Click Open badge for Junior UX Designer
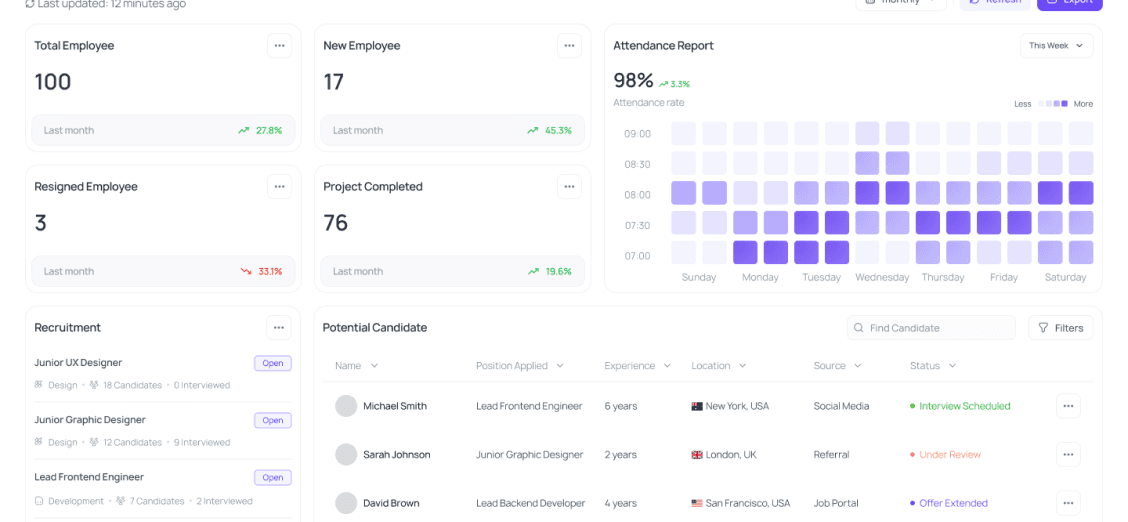Screen dimensions: 1128x522 273,363
